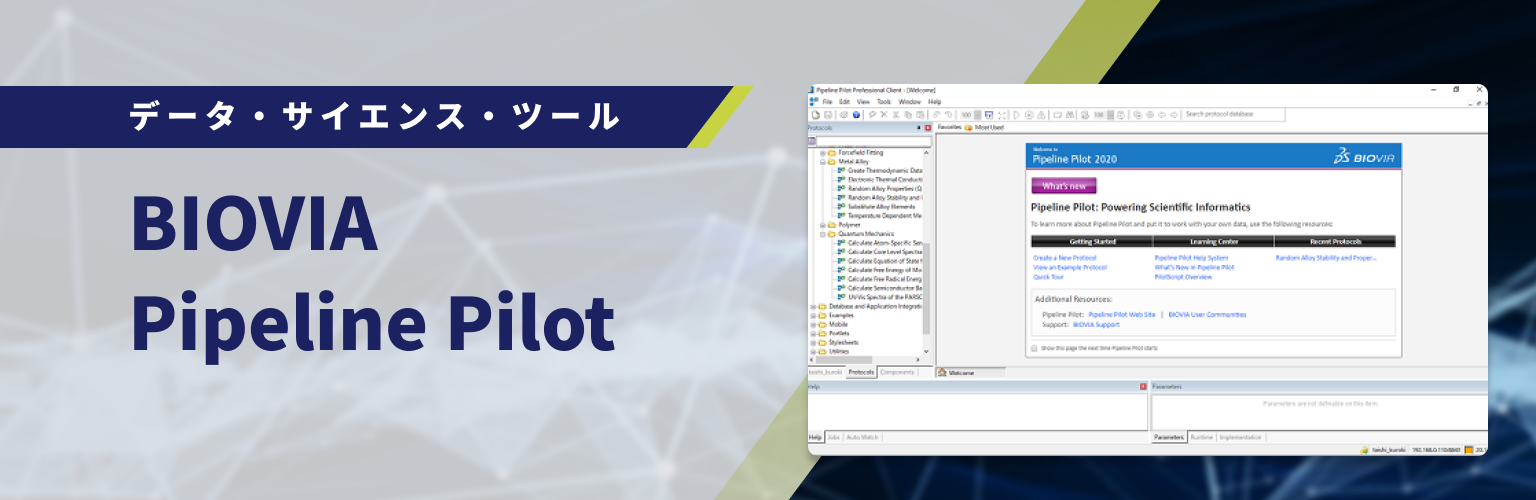Open Pipeline Pilot Web Site link
The image size is (1536, 500).
pyautogui.click(x=1122, y=314)
